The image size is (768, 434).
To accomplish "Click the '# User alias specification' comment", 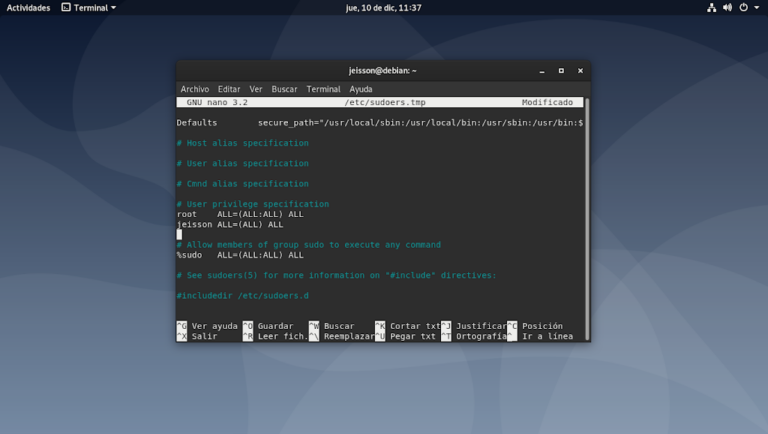I will (242, 163).
